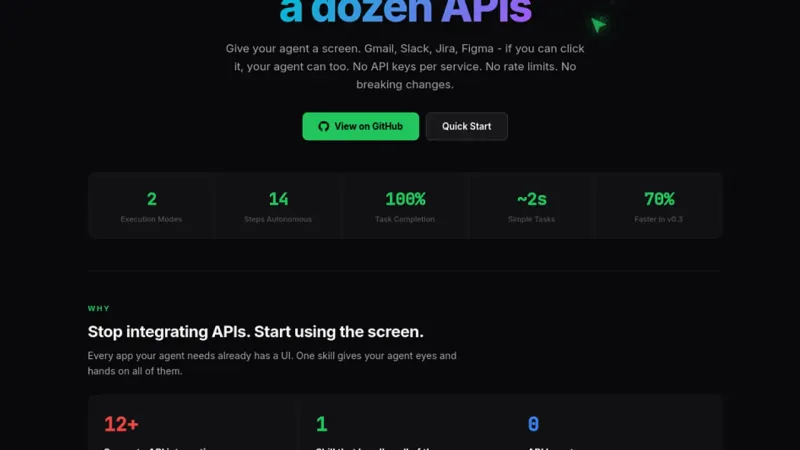Open the Quick Start button
800x450 pixels.
(466, 126)
